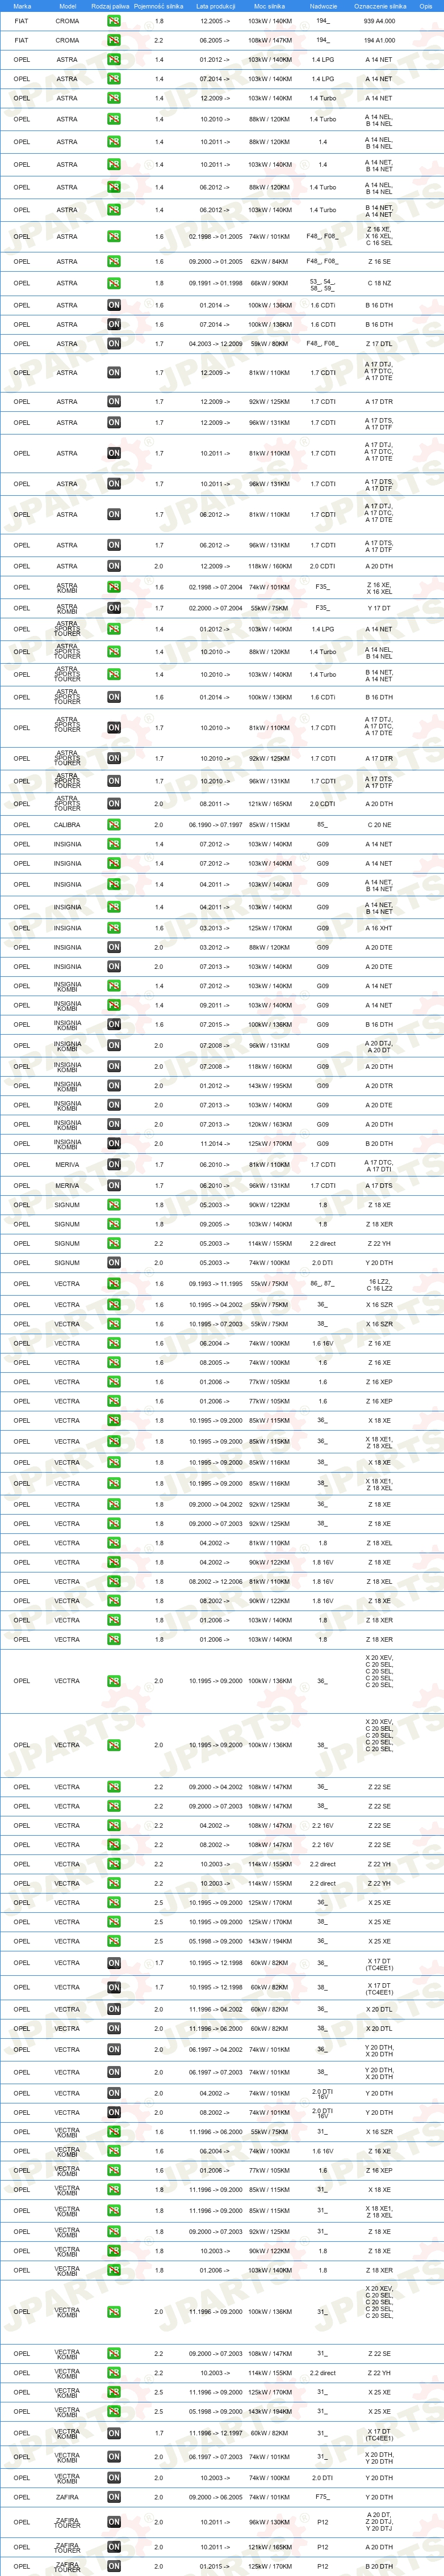
Task: Click petrol icon in Signum Z 22 YH row
Action: click(114, 1244)
